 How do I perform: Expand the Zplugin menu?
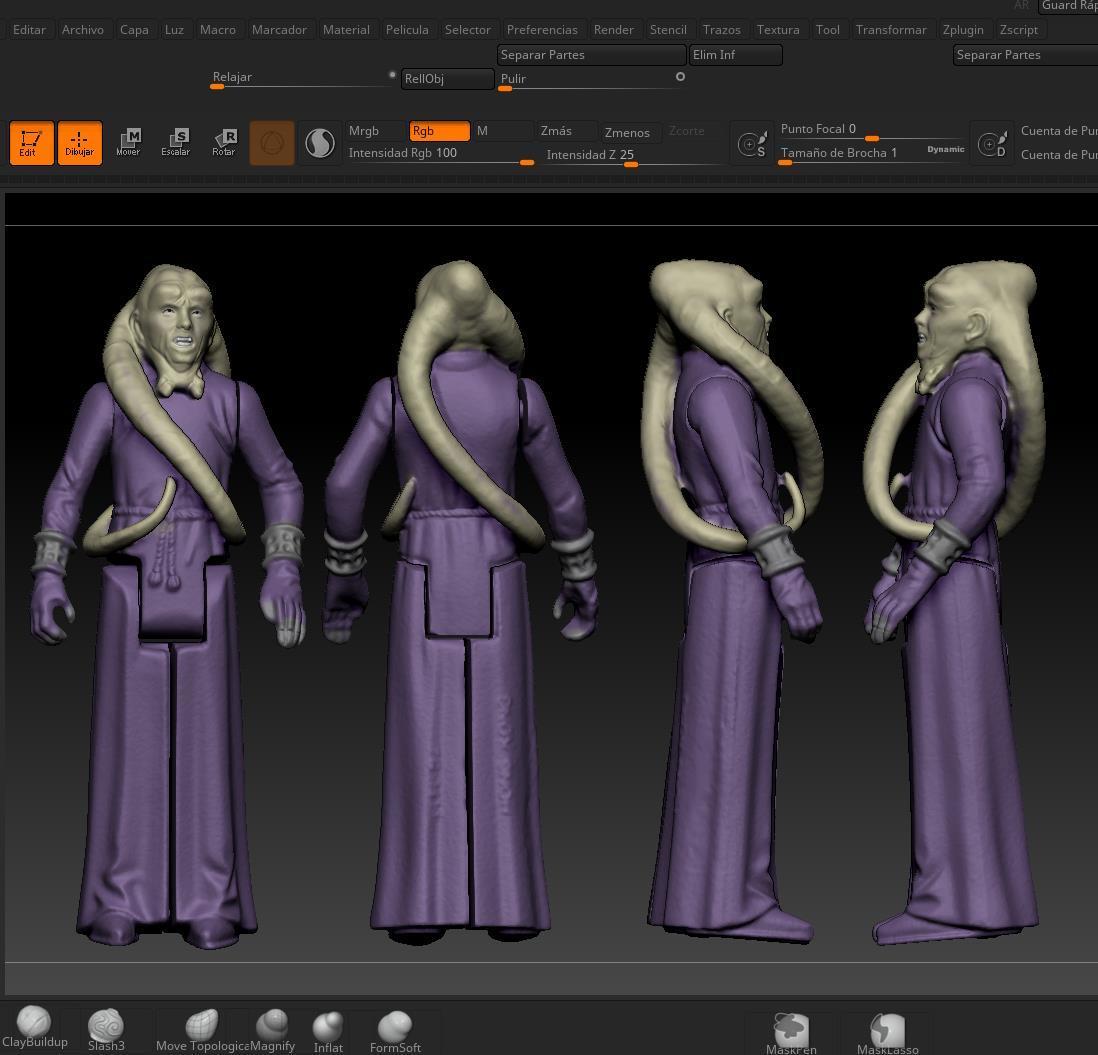pos(963,30)
